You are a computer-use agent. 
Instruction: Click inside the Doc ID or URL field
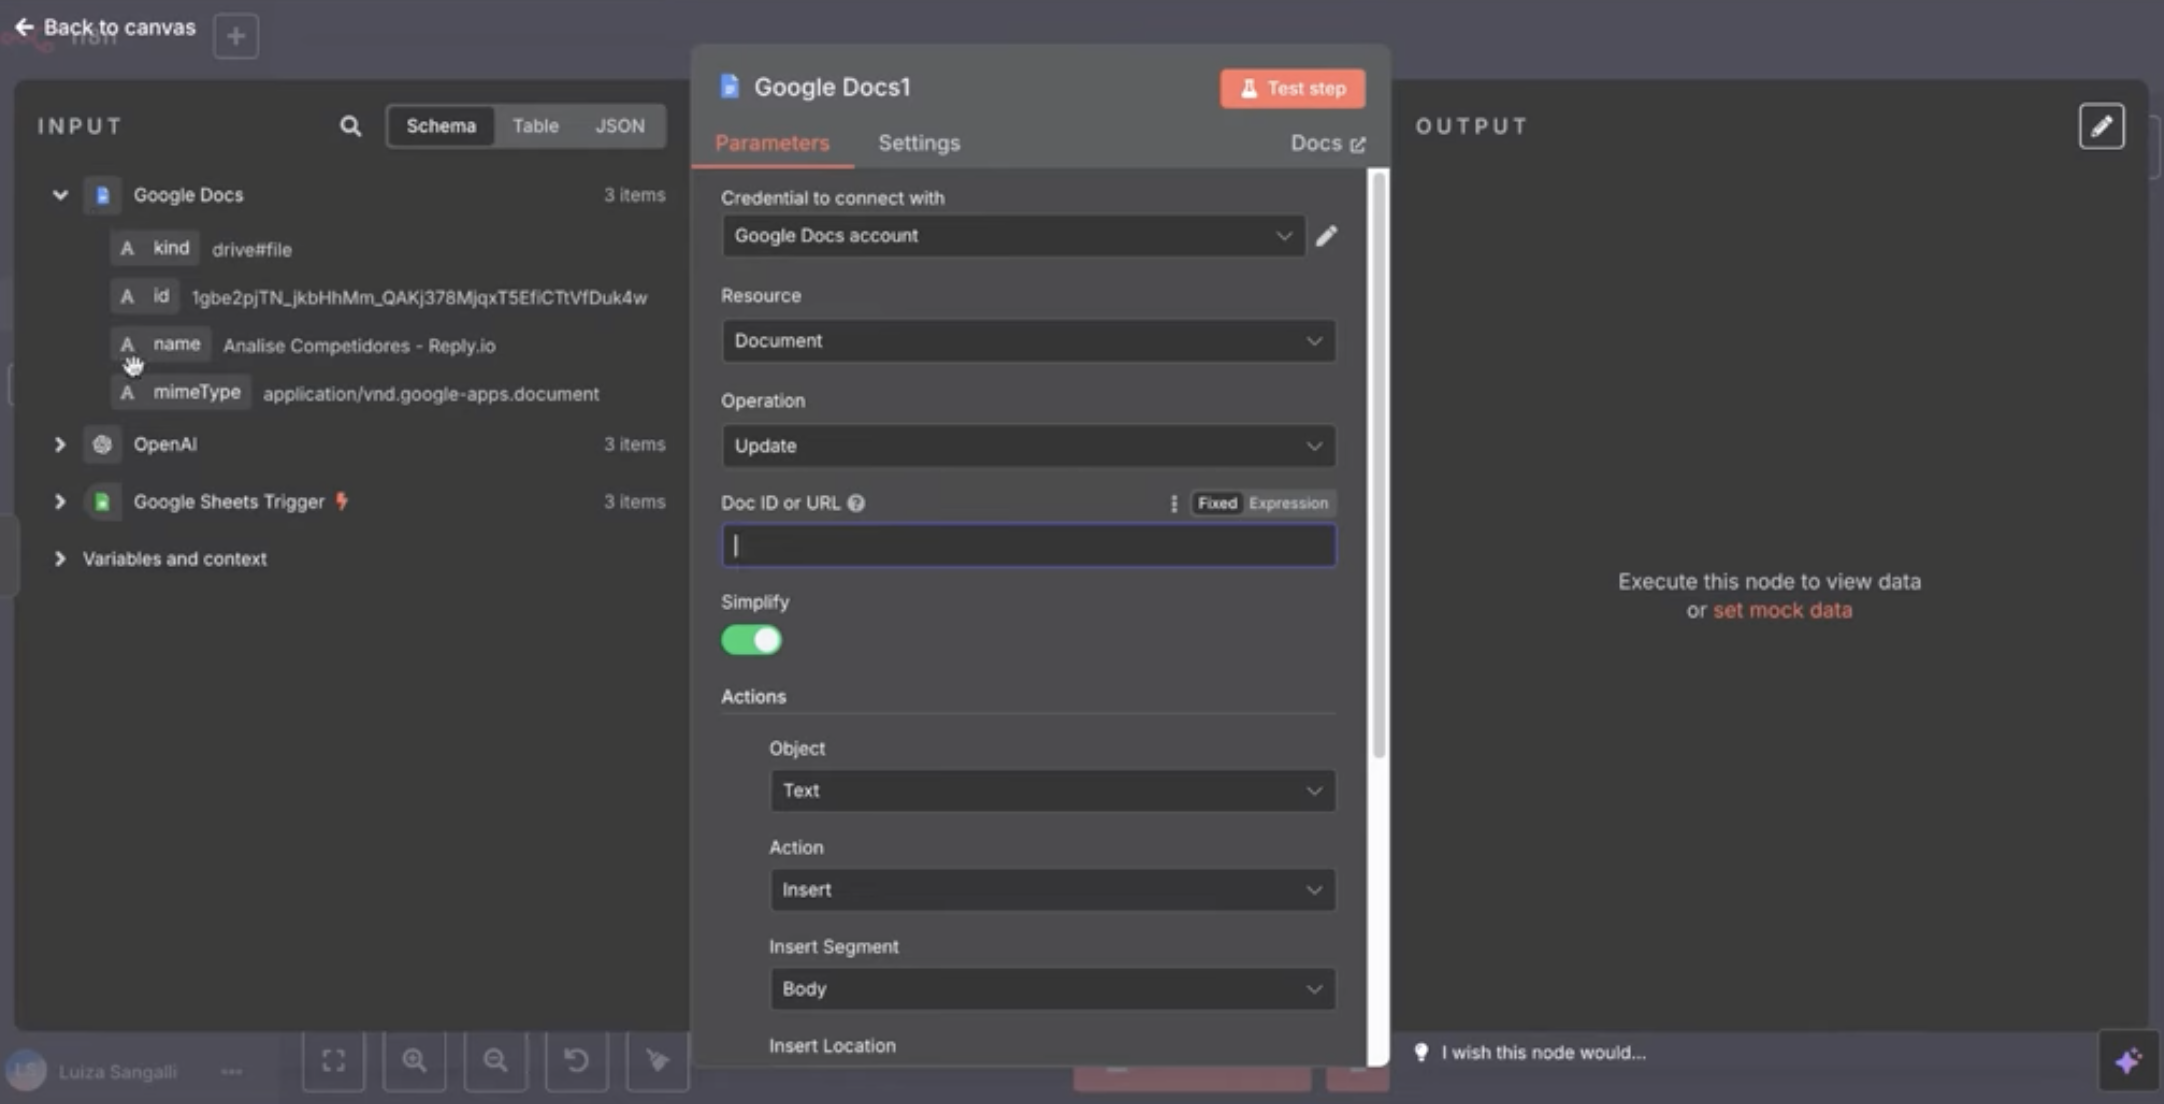coord(1027,545)
